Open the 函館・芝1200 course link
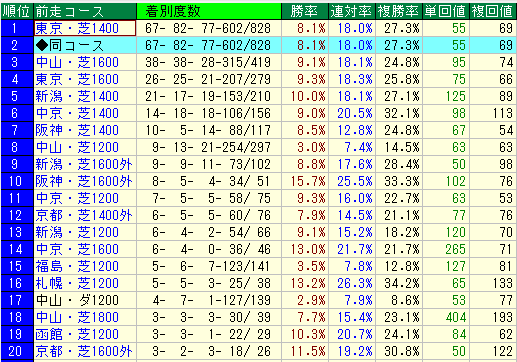 (77, 334)
